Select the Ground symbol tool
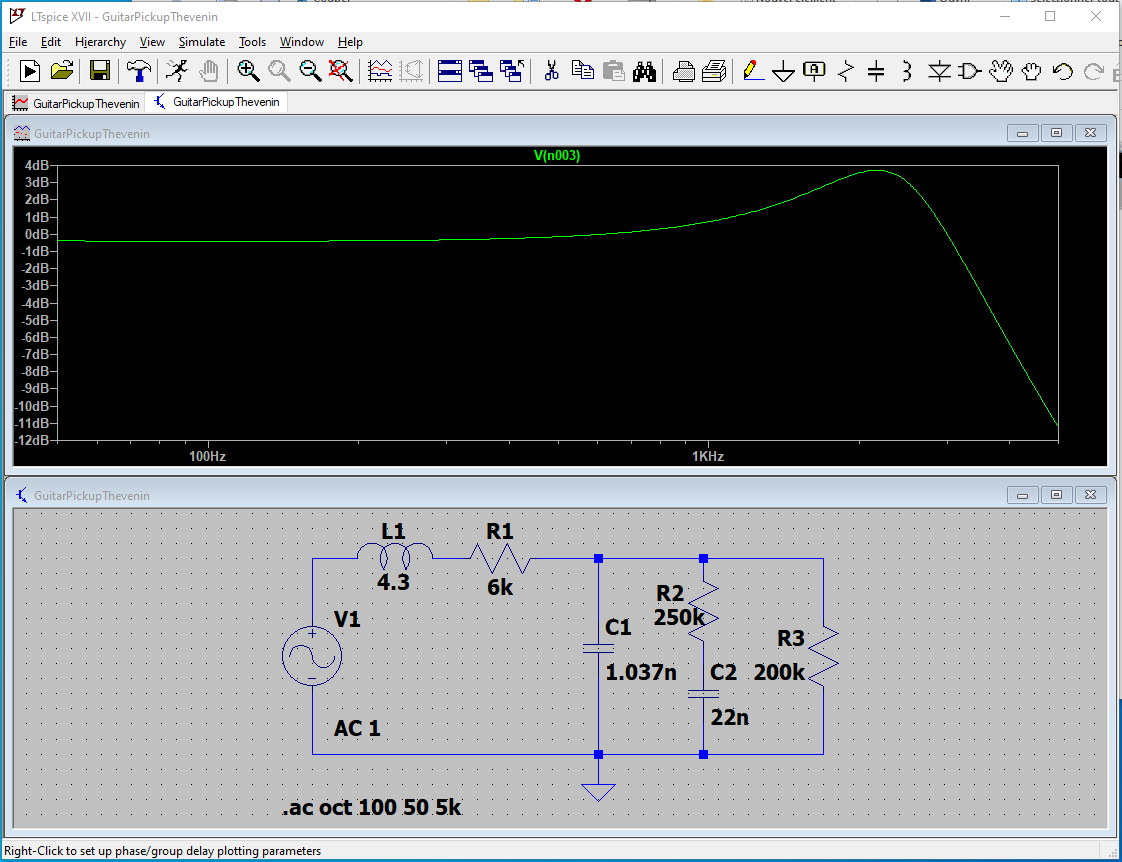This screenshot has width=1122, height=862. click(x=783, y=71)
